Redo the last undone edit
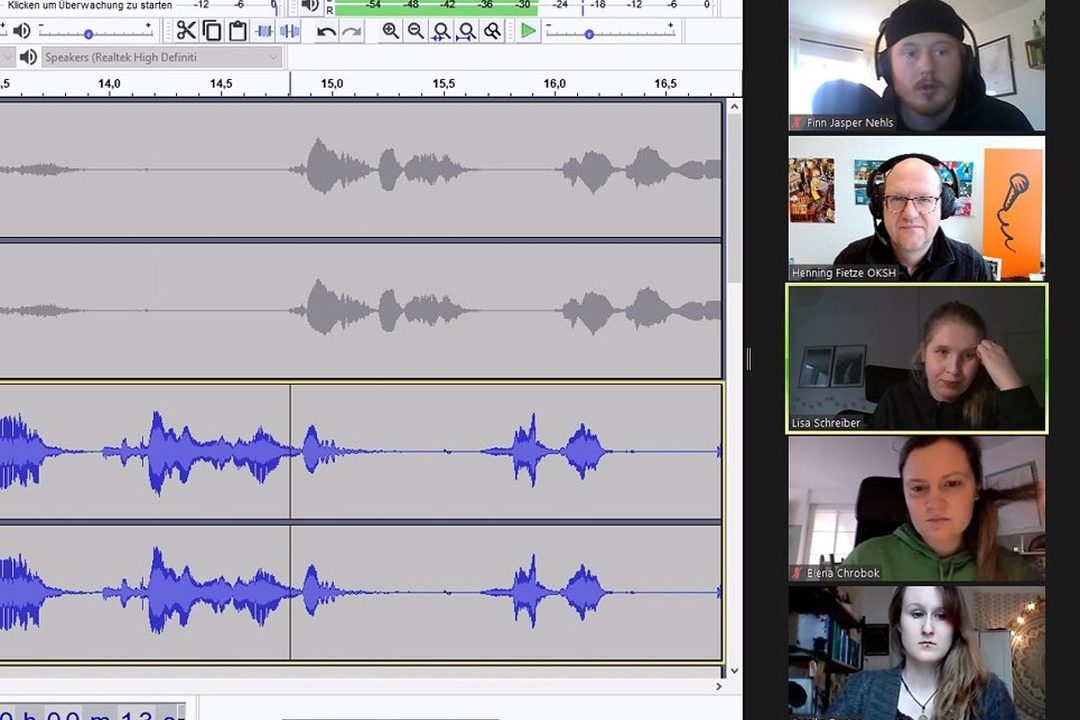The height and width of the screenshot is (720, 1080). coord(352,31)
